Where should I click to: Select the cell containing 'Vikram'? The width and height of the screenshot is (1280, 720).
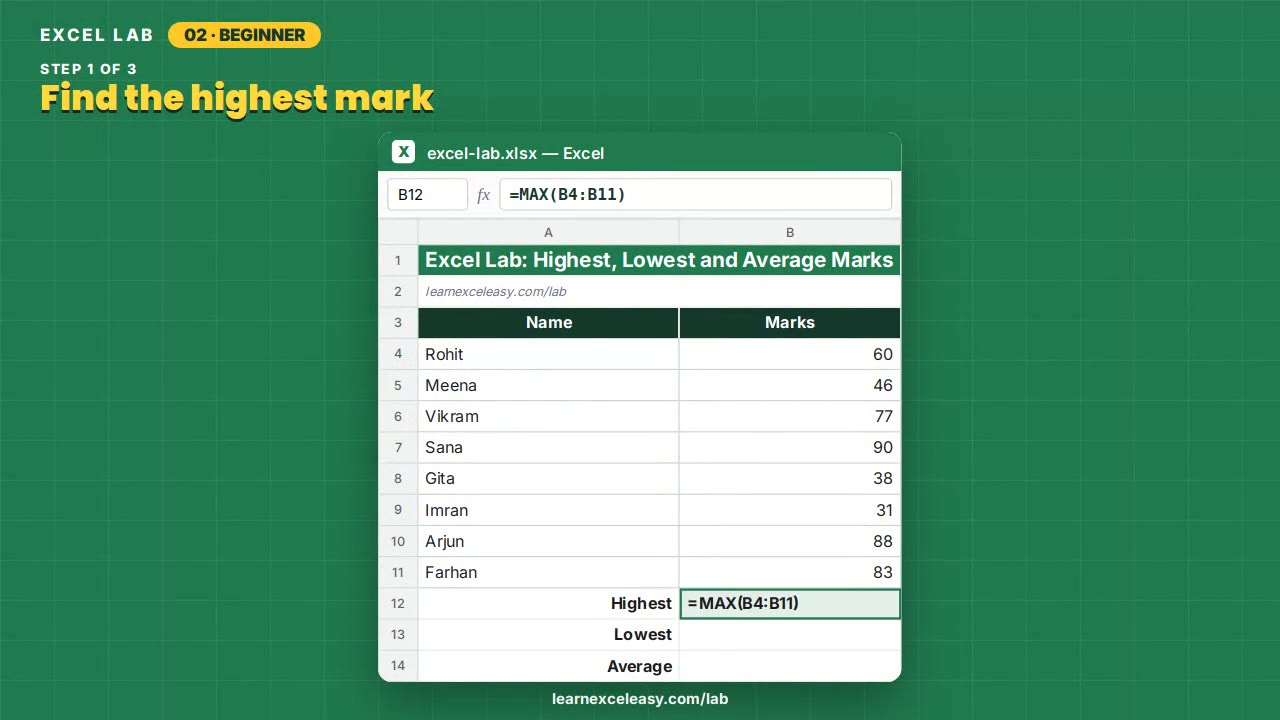(548, 416)
